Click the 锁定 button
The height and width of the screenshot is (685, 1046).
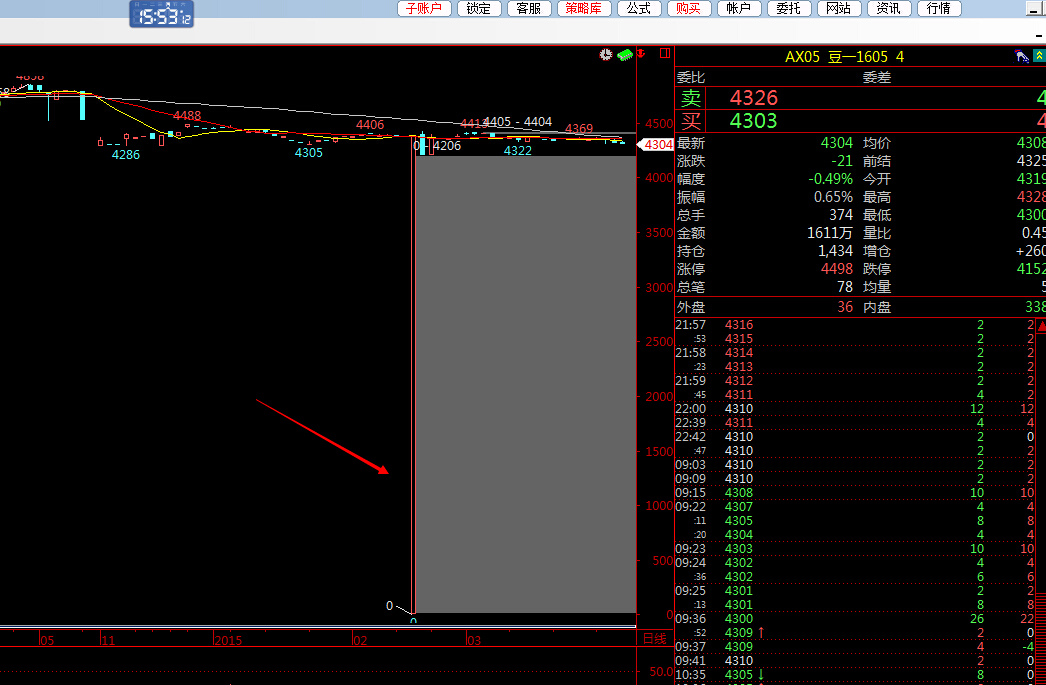479,8
